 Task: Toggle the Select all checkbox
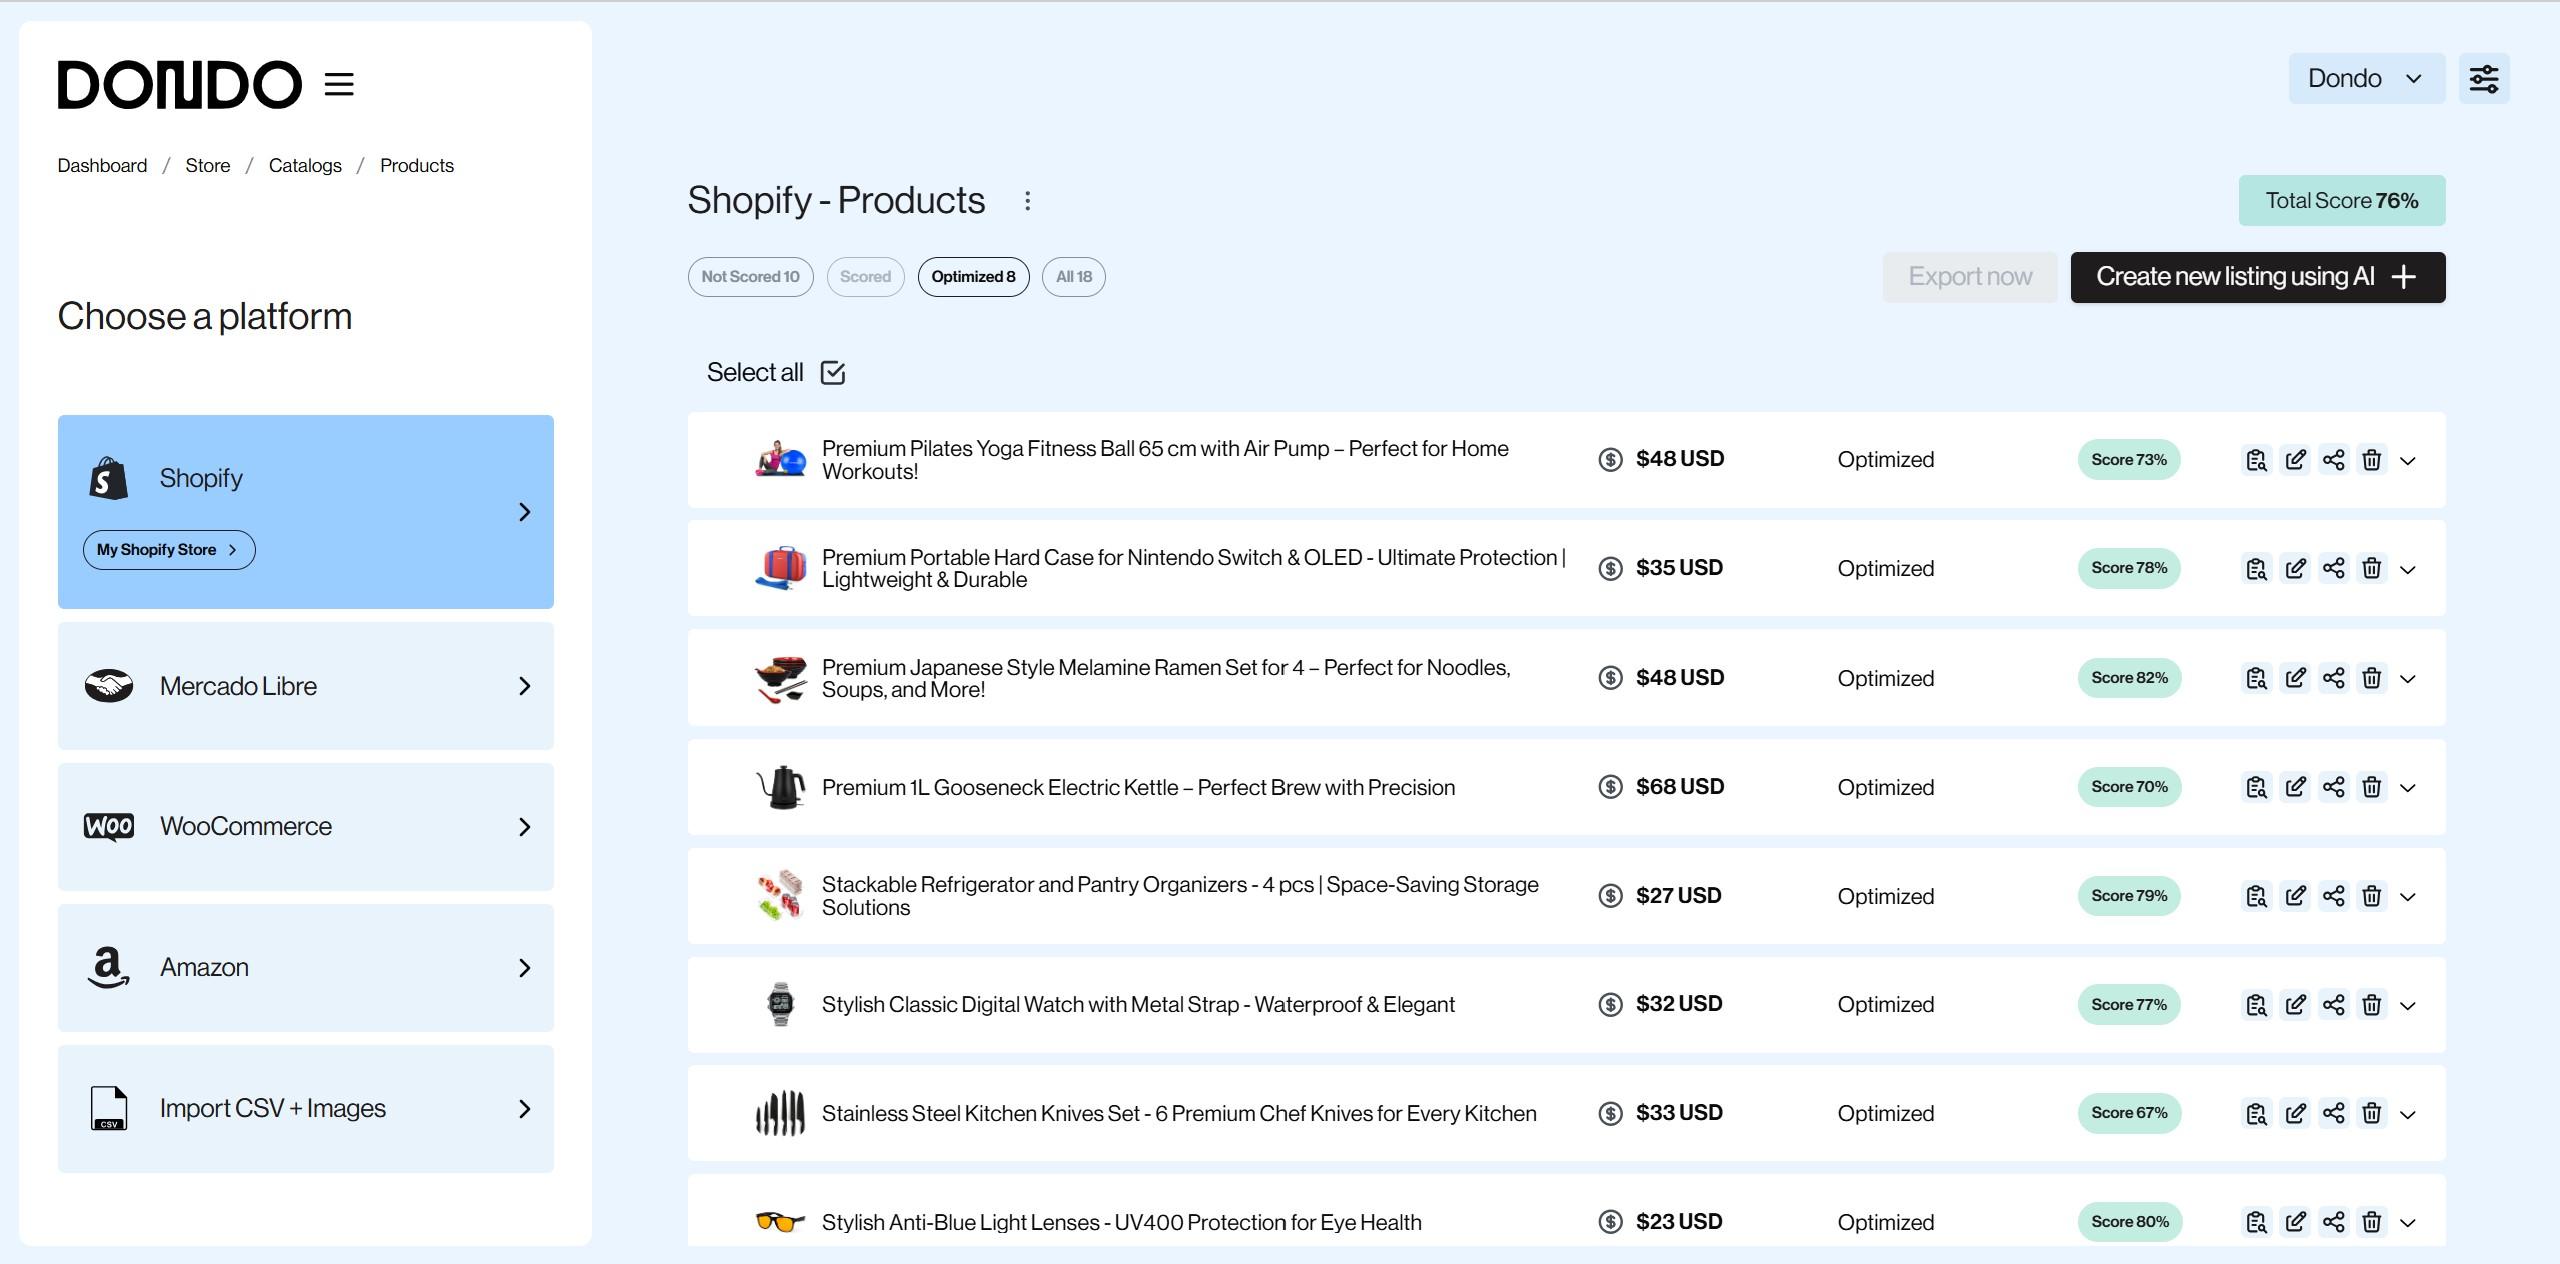(832, 373)
